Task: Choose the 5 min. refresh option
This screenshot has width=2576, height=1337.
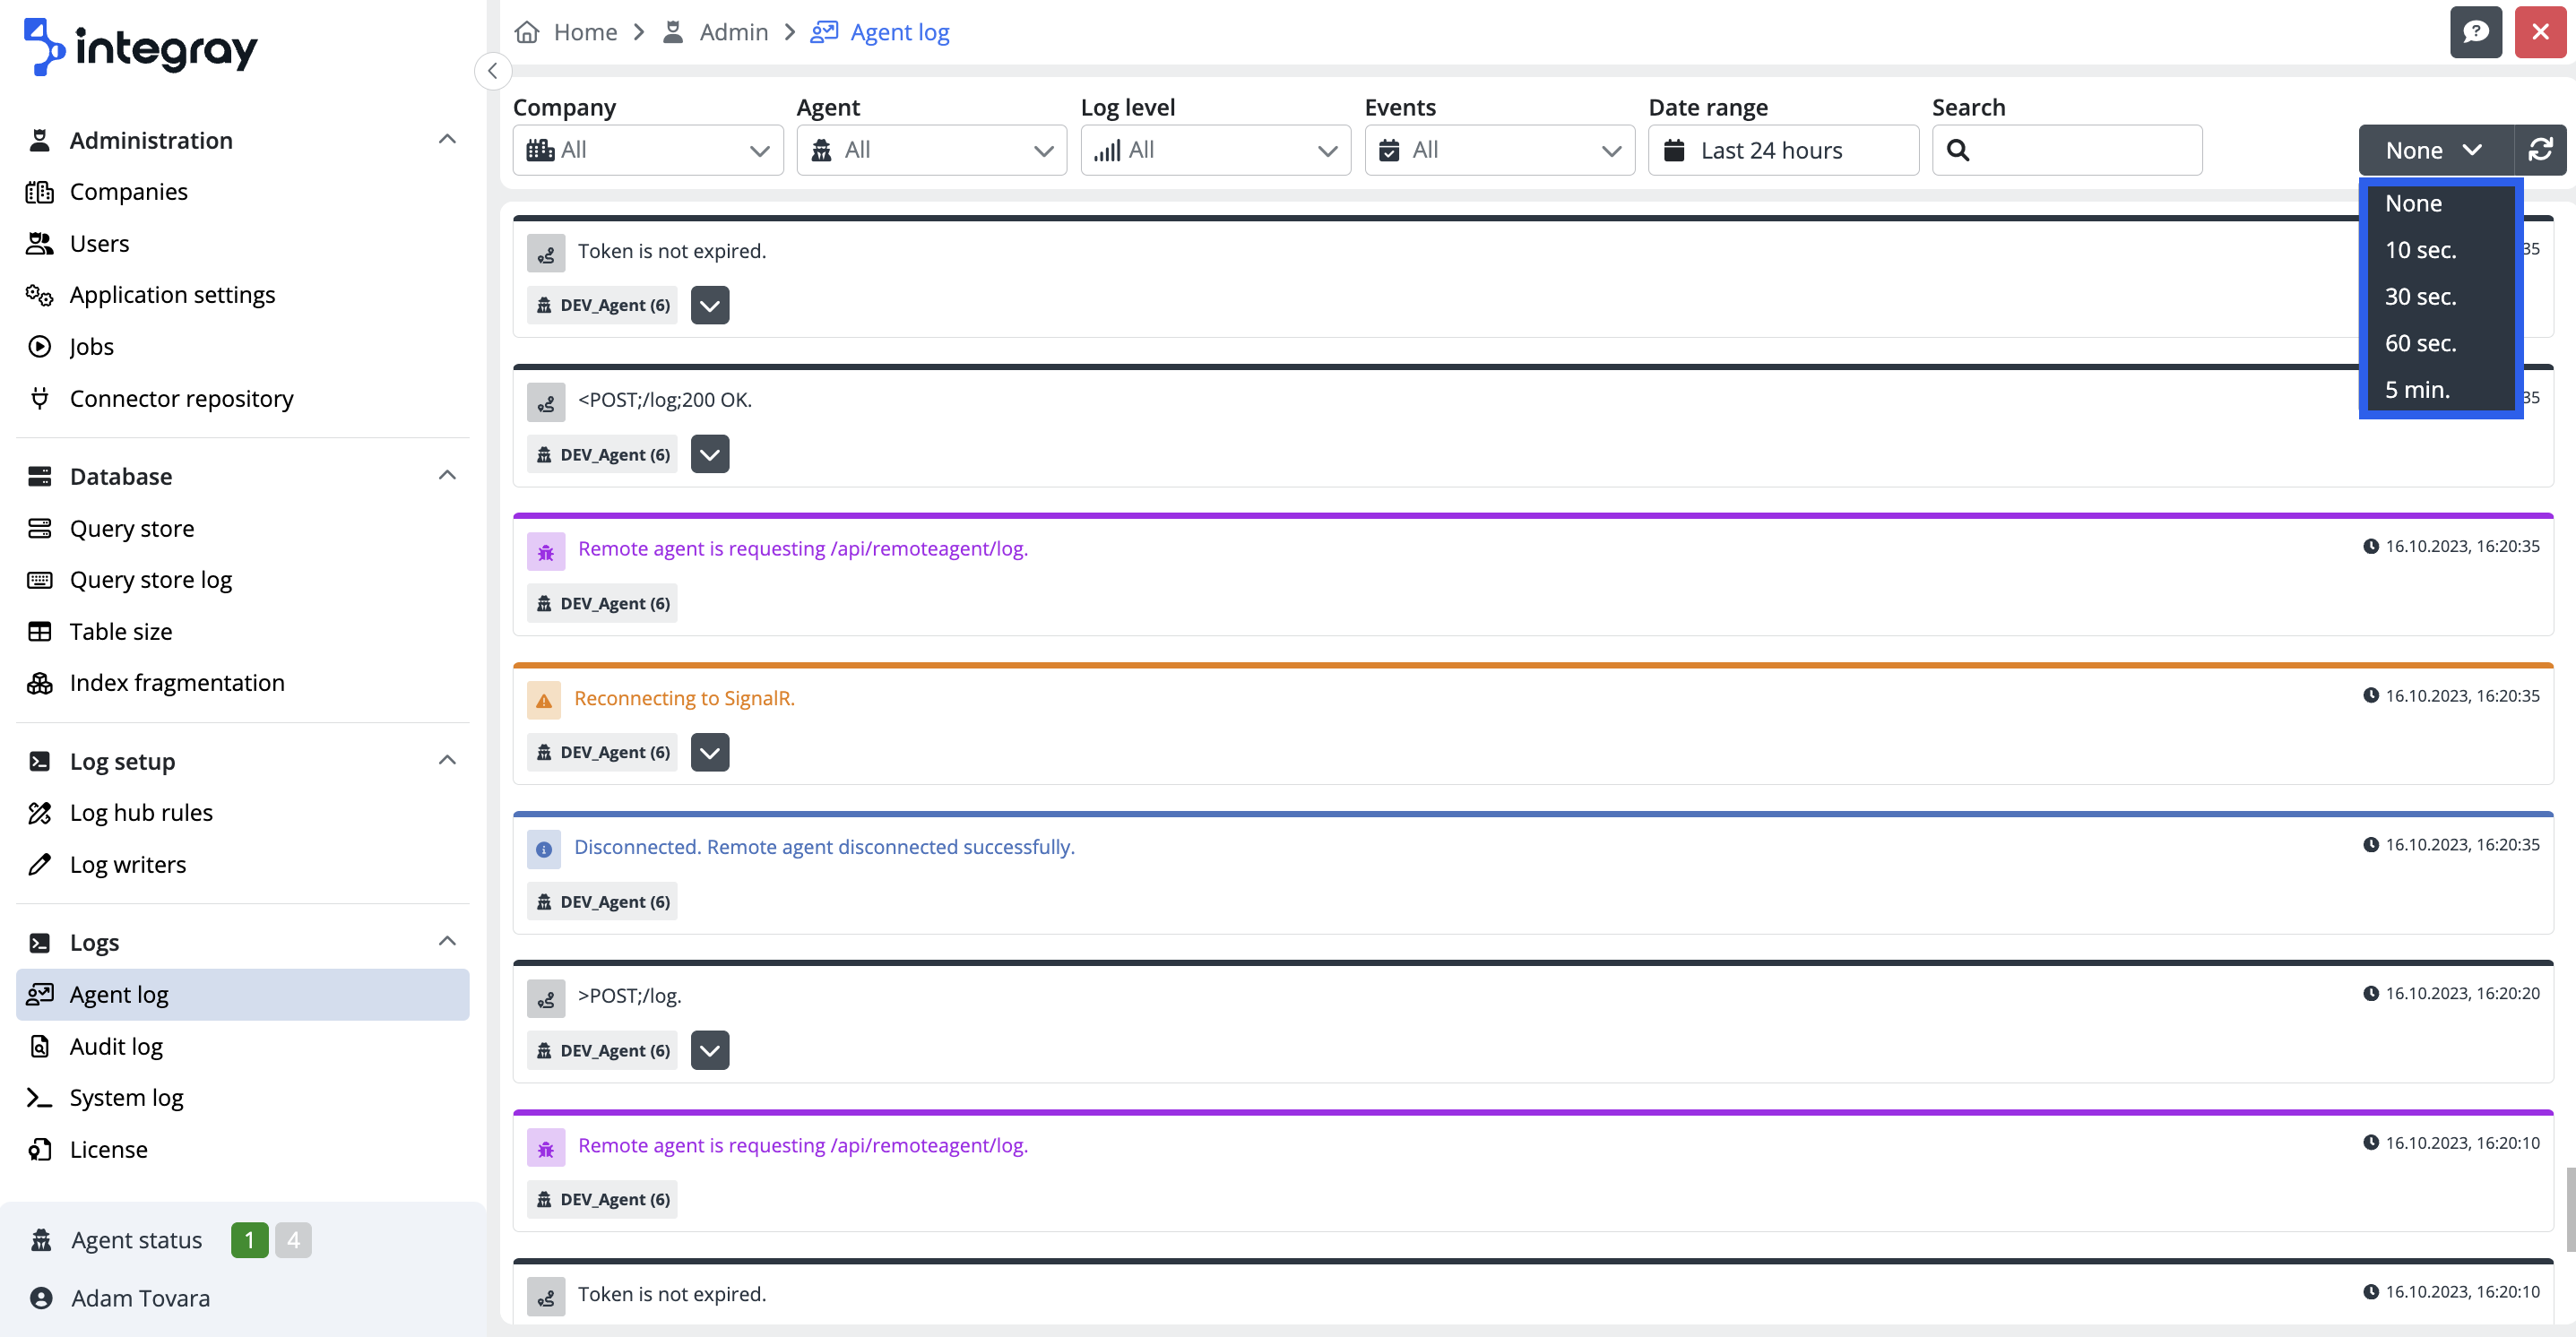Action: (2417, 390)
